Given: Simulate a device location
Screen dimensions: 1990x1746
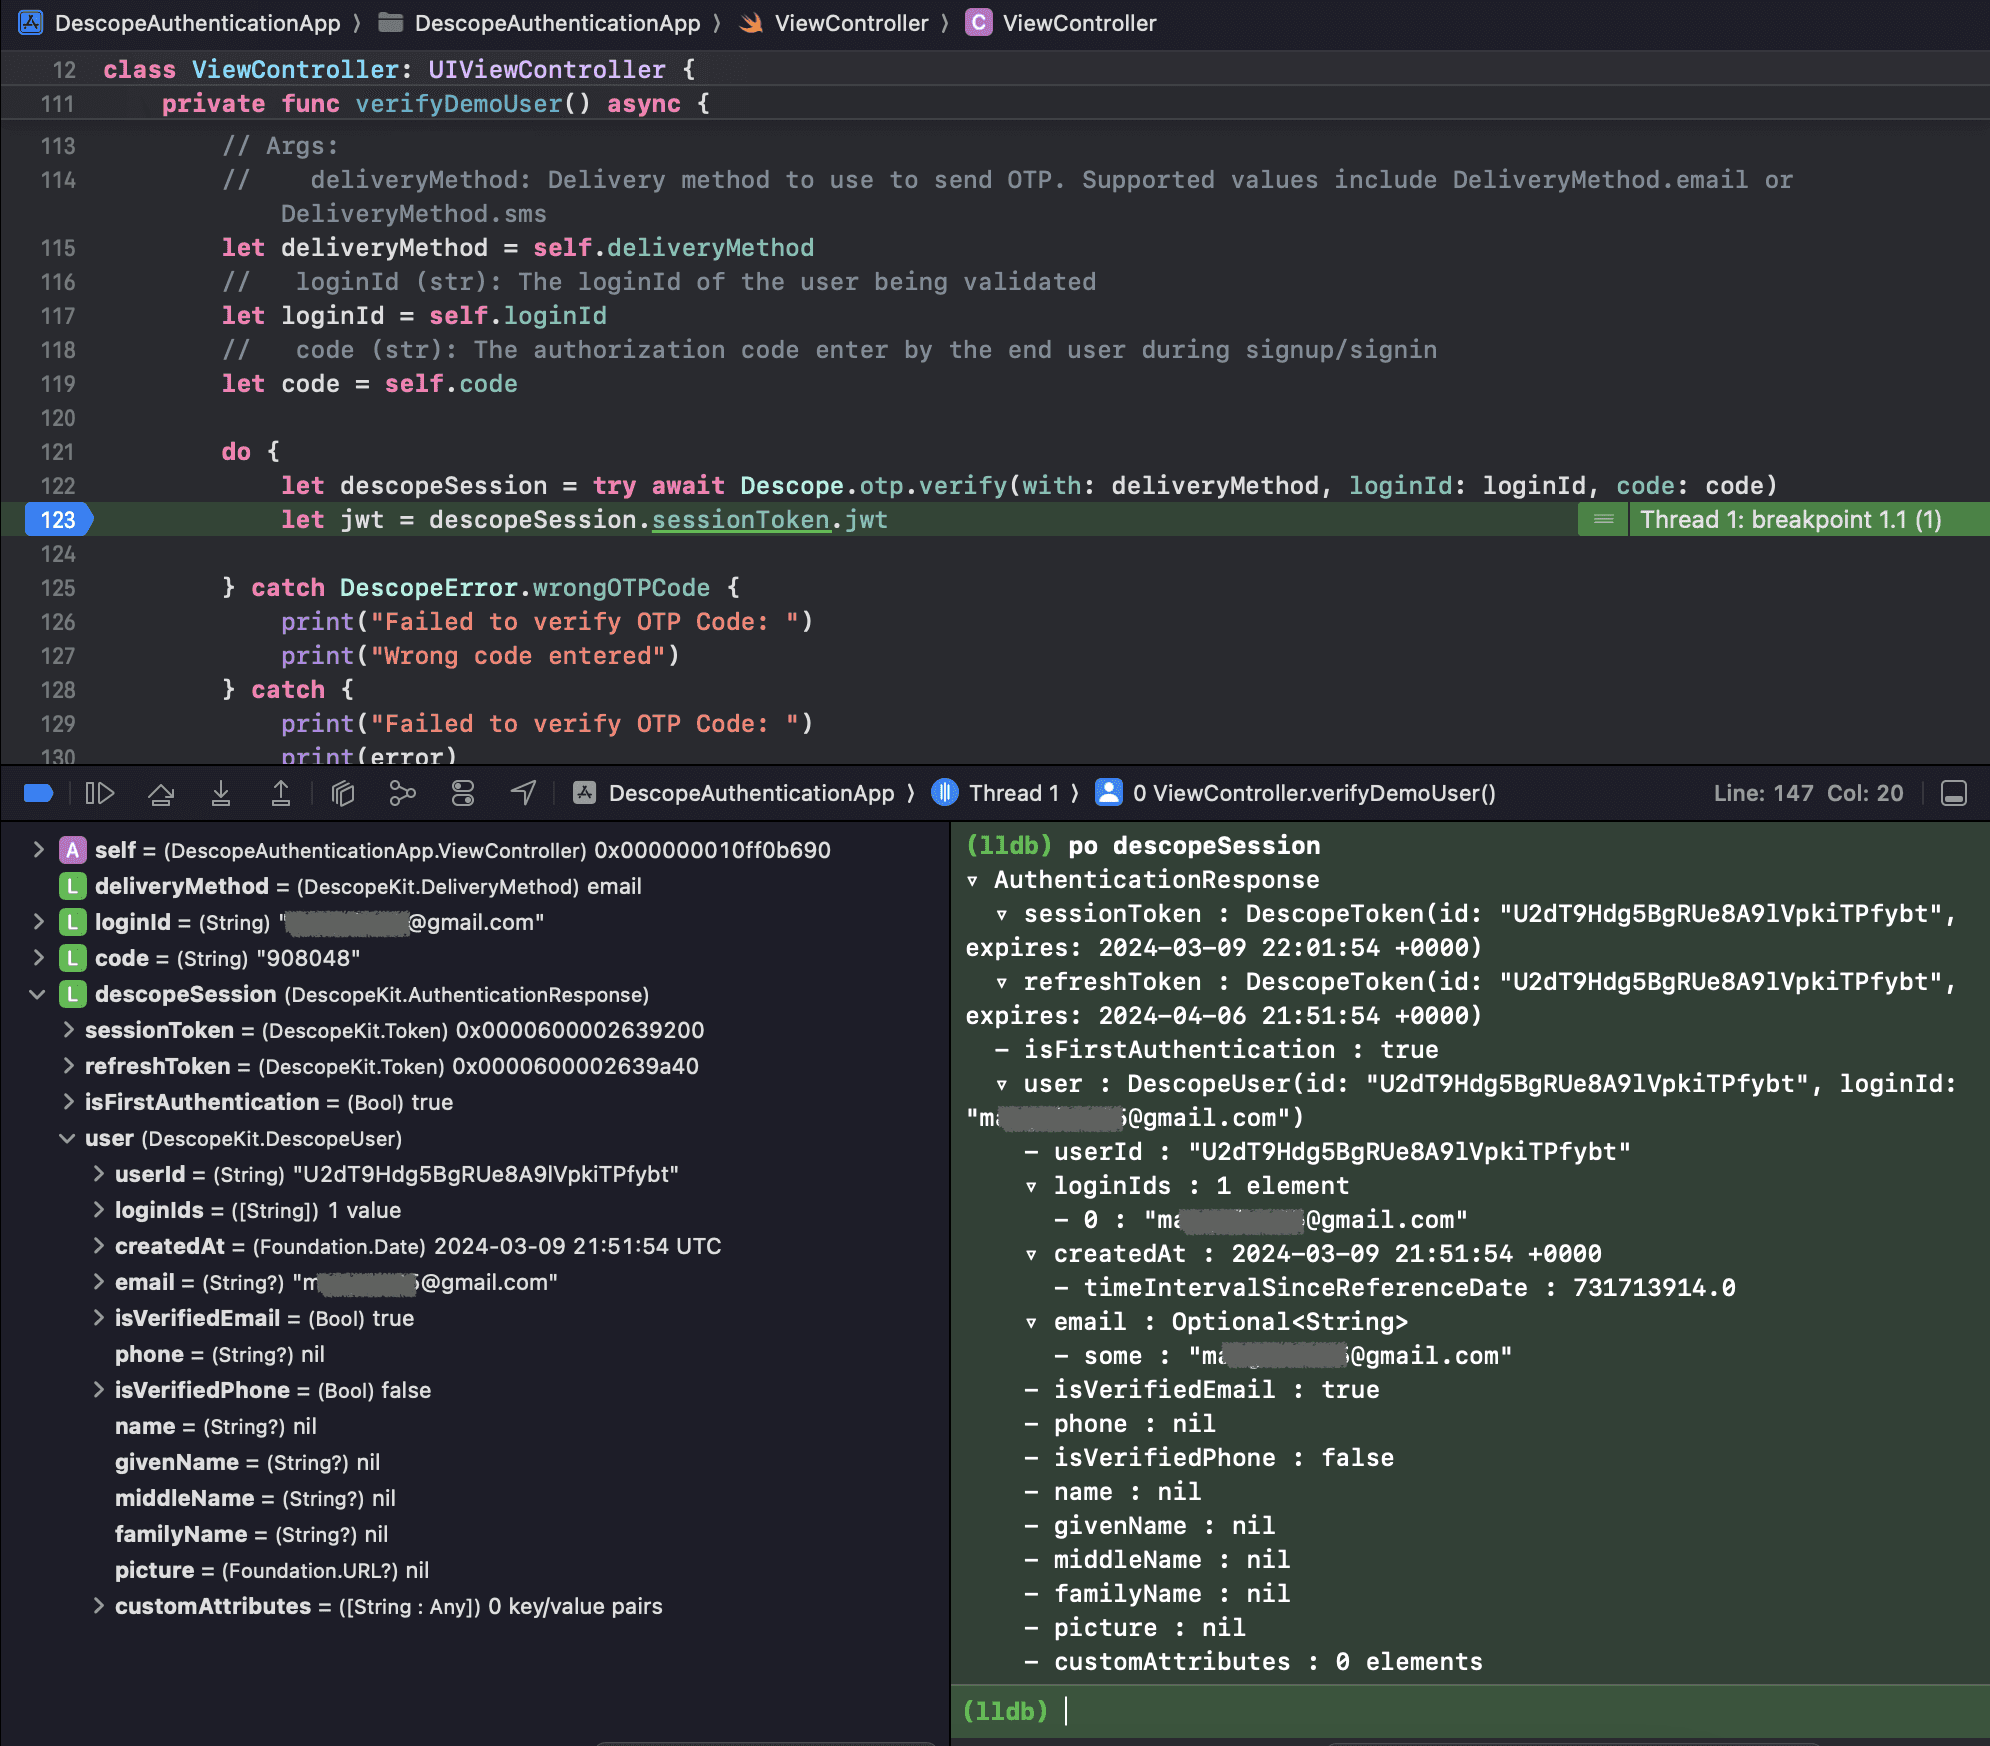Looking at the screenshot, I should pyautogui.click(x=522, y=793).
